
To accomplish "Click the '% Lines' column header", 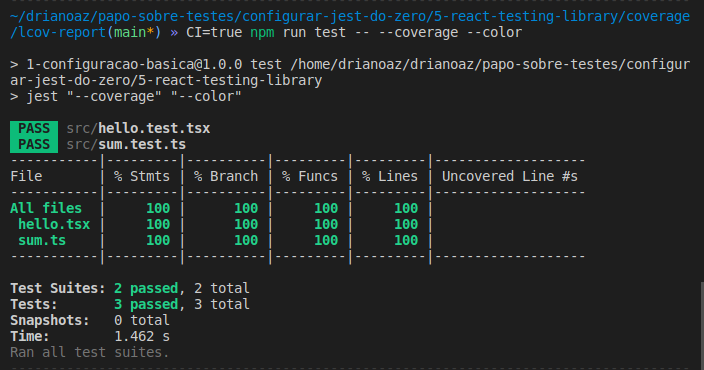I will (x=390, y=176).
